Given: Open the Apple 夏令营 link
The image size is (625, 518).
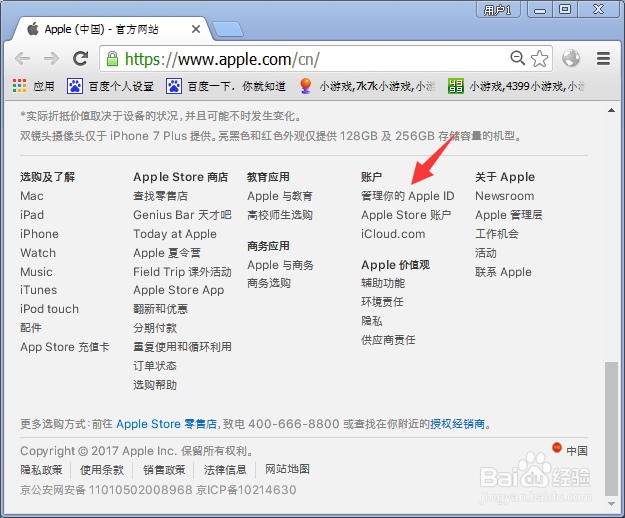Looking at the screenshot, I should pos(167,253).
